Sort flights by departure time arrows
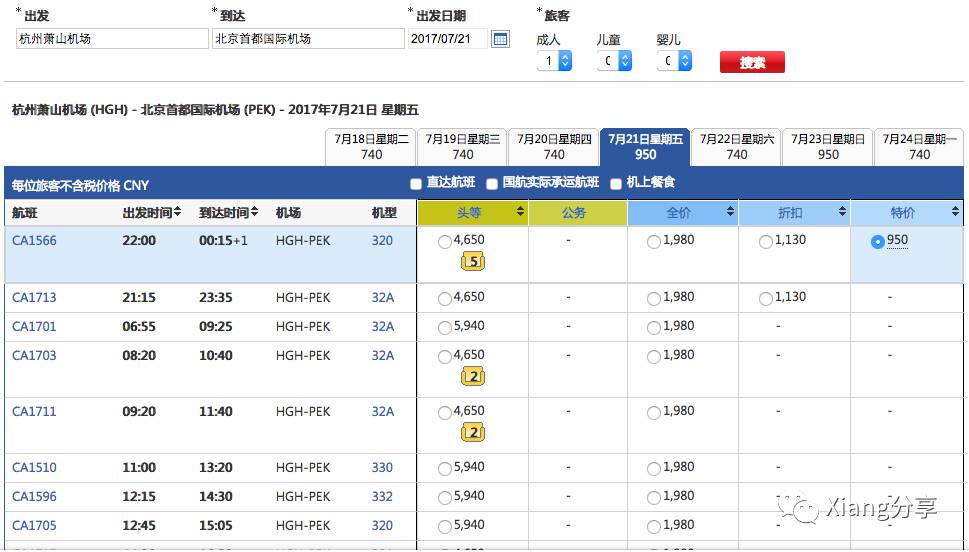The width and height of the screenshot is (969, 552). pos(178,213)
